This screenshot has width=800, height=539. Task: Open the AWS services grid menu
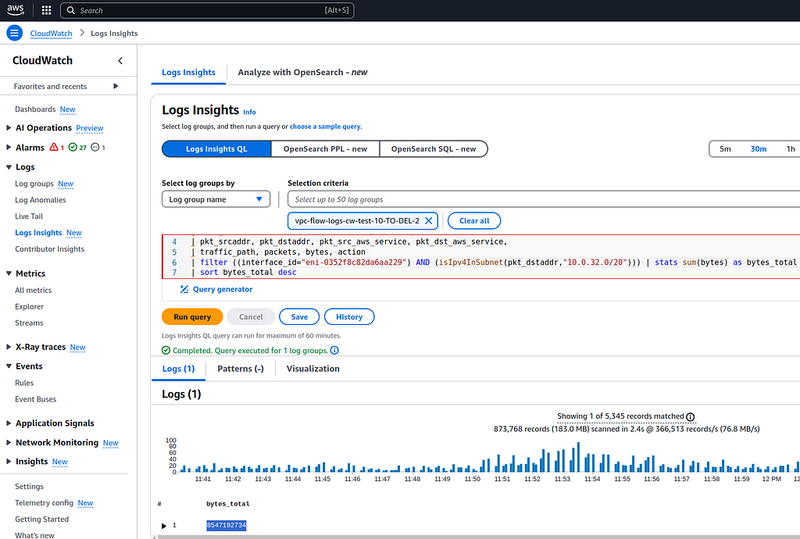pyautogui.click(x=46, y=10)
